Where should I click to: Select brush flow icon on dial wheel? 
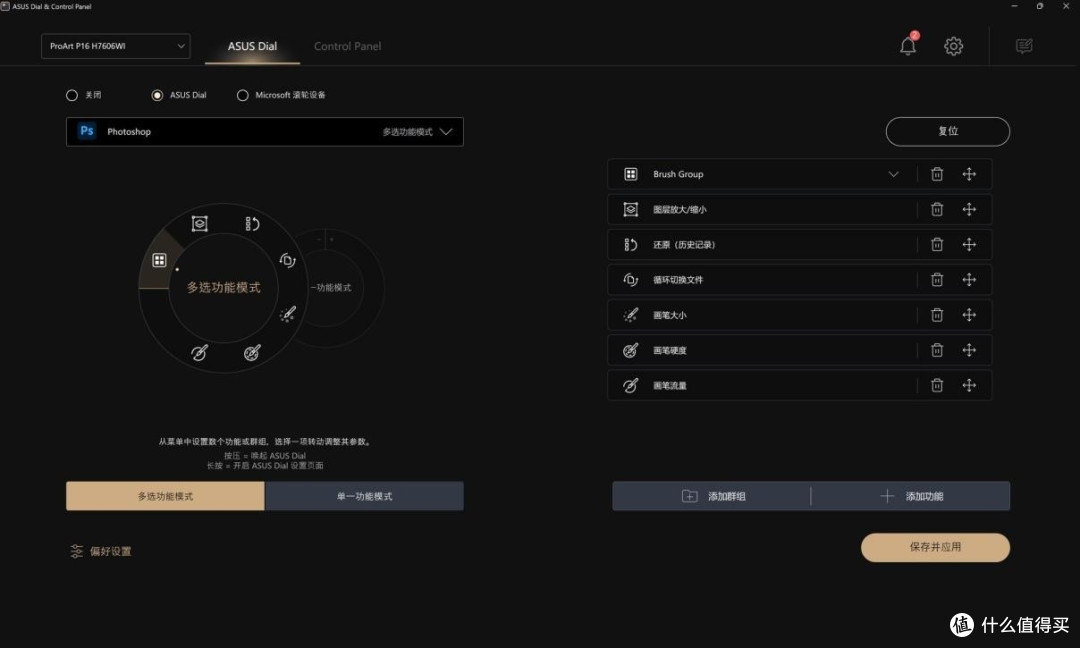[199, 353]
